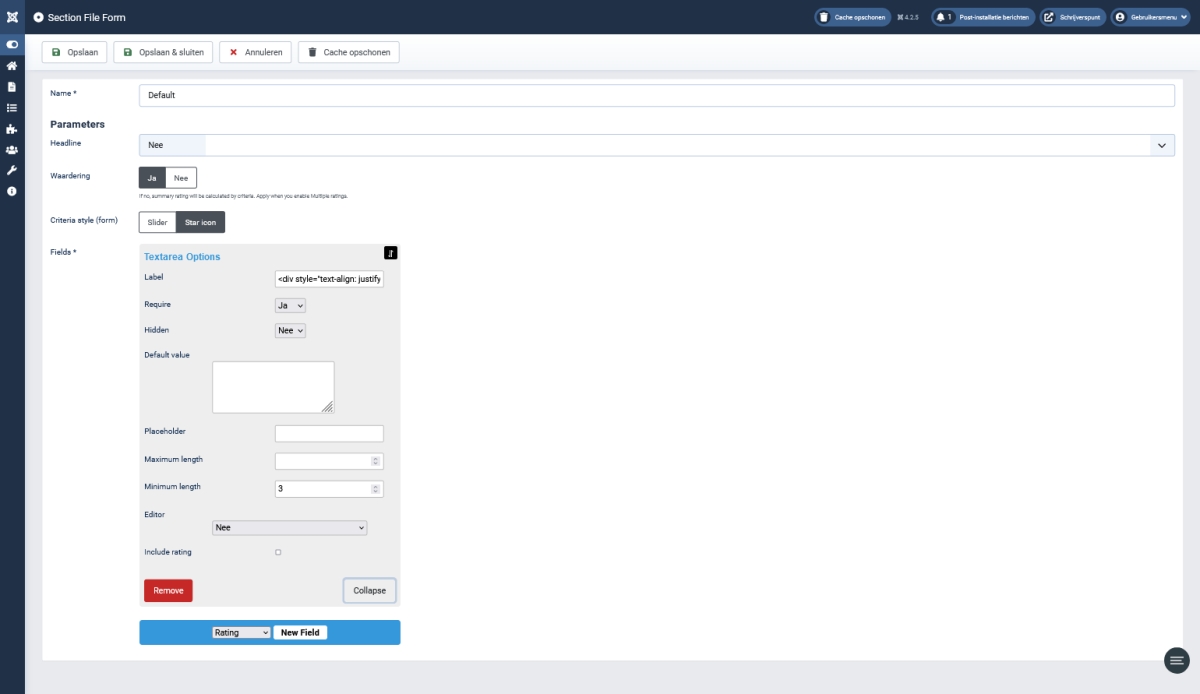Select Slider as criteria style
1200x694 pixels.
coord(157,222)
